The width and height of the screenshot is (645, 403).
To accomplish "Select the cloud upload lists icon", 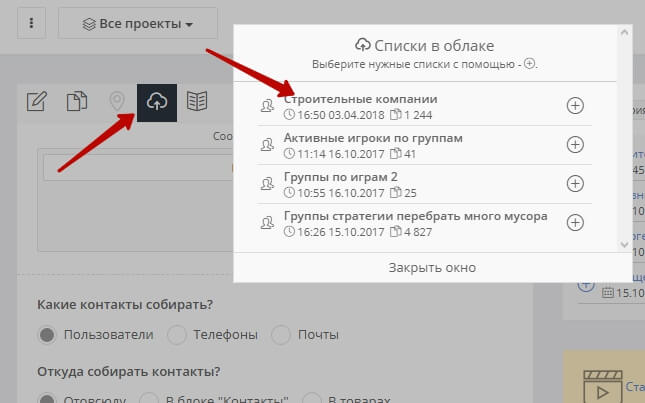I will click(157, 103).
